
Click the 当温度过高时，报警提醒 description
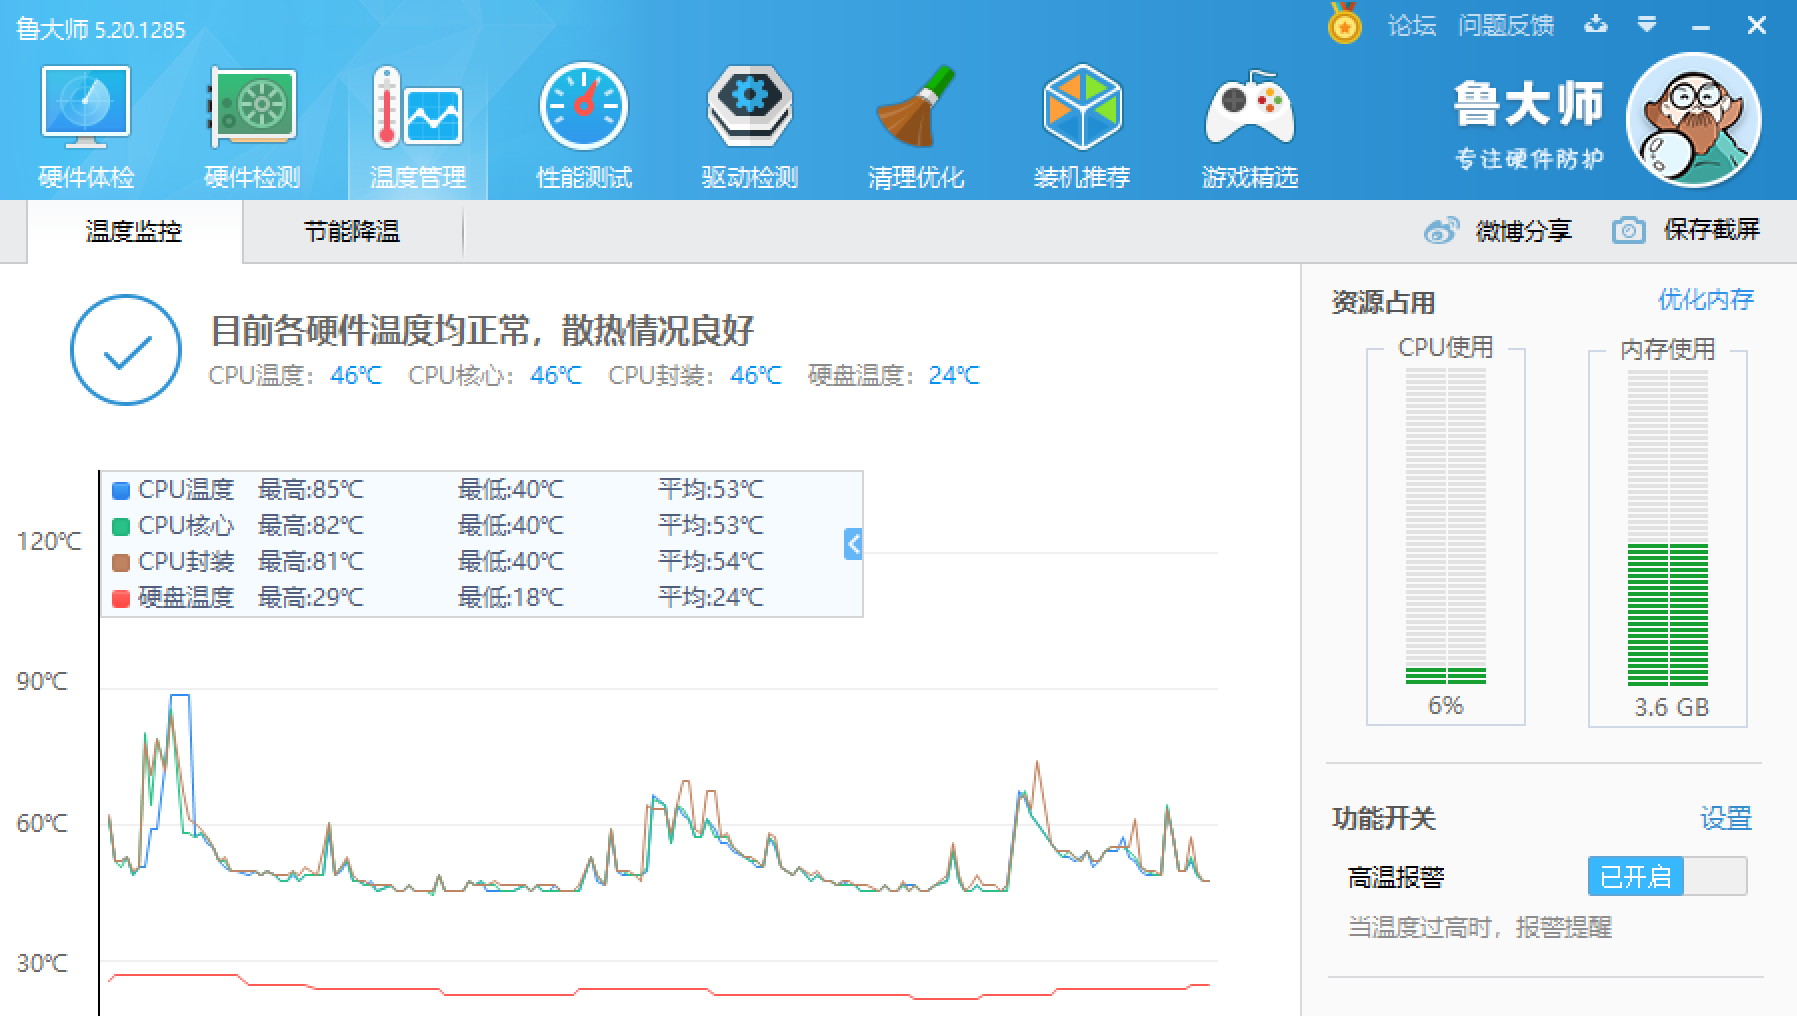1480,927
